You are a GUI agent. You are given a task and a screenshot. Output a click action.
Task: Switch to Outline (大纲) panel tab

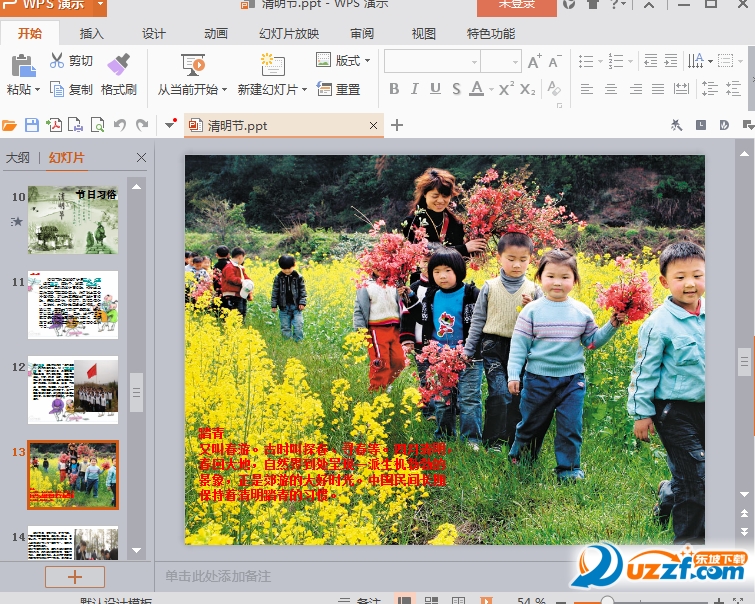point(18,158)
